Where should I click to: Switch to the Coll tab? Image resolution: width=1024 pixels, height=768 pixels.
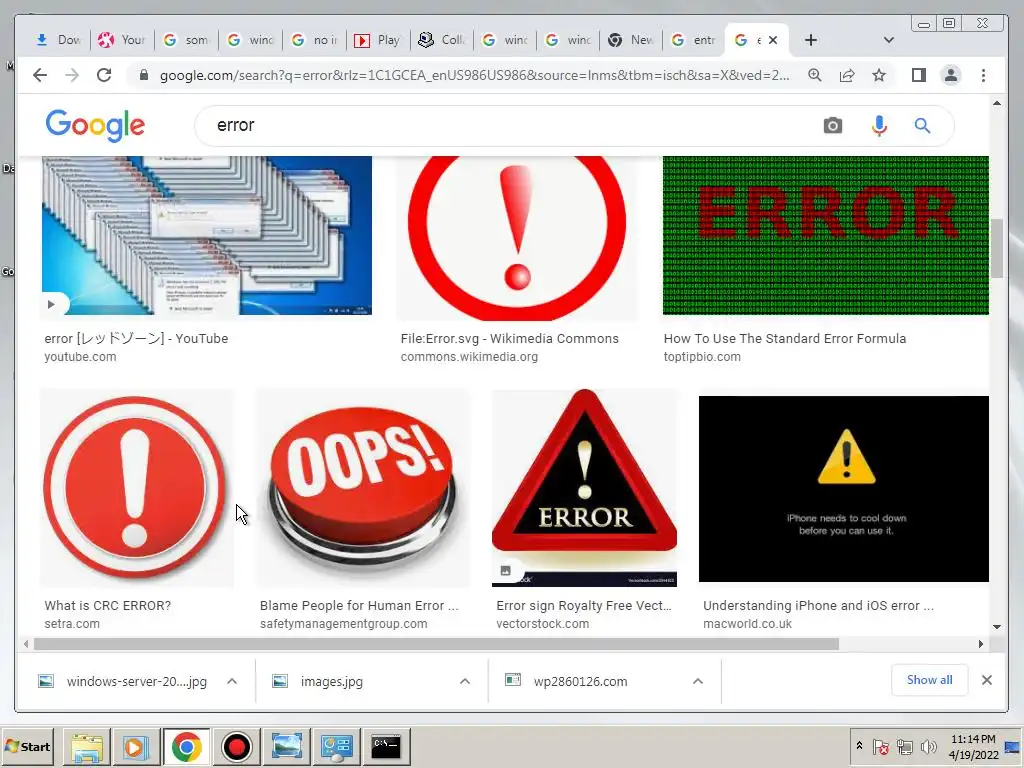pyautogui.click(x=442, y=40)
